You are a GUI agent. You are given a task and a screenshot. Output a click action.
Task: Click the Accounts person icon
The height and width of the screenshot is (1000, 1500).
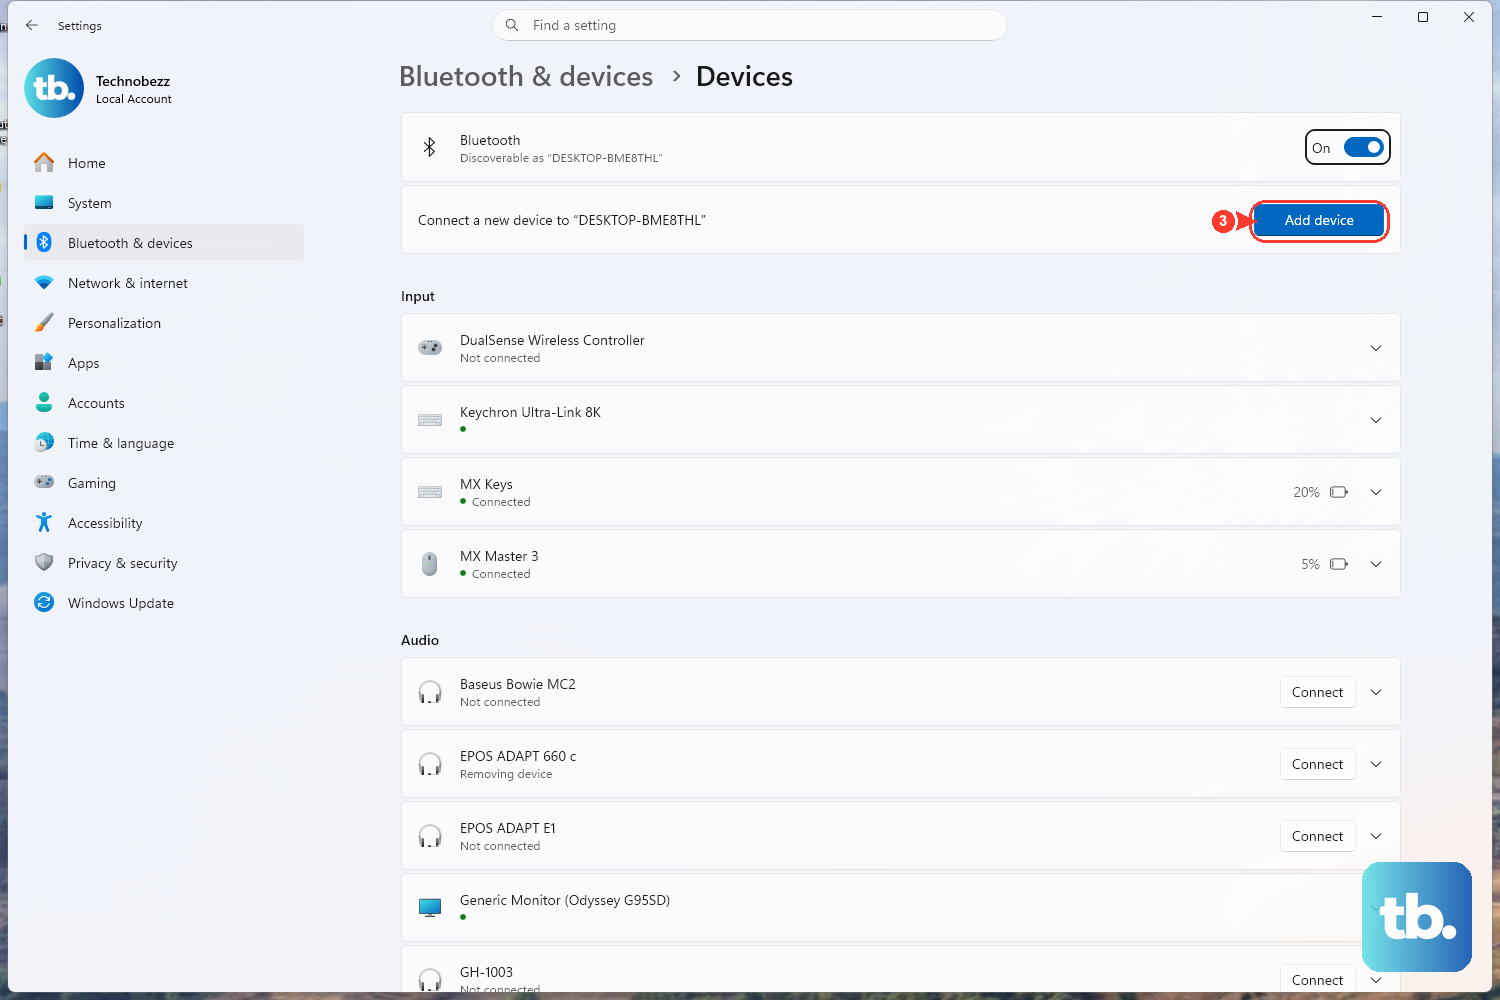(44, 402)
